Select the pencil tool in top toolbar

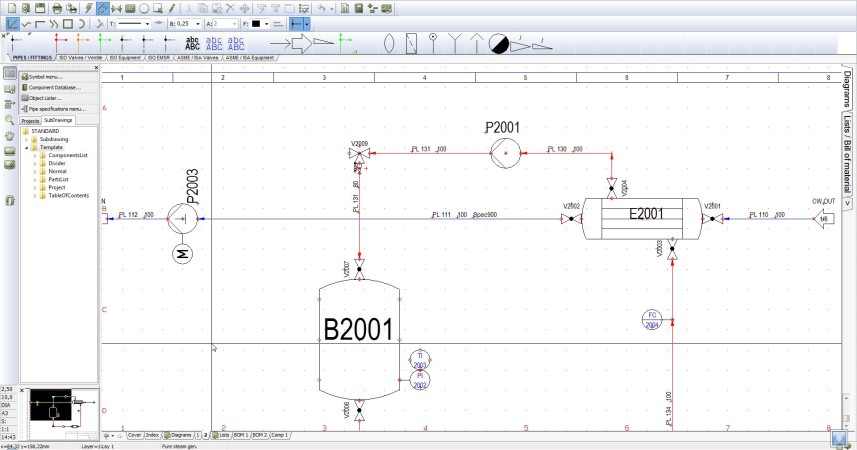click(x=172, y=8)
